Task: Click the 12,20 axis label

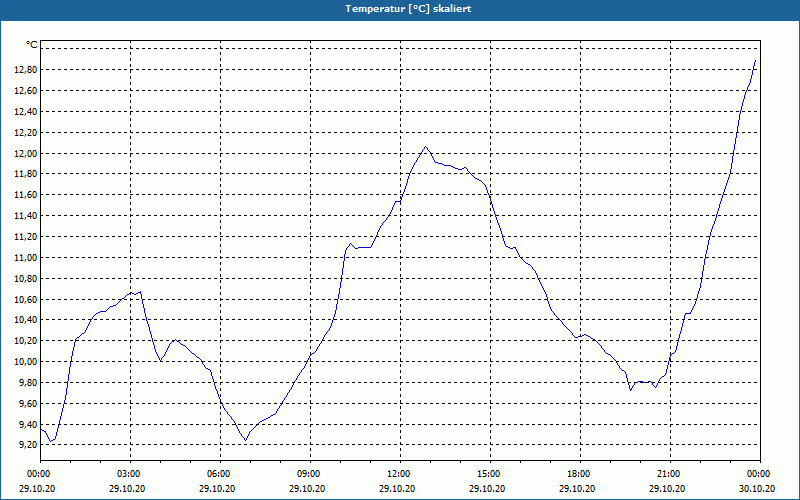Action: point(27,133)
